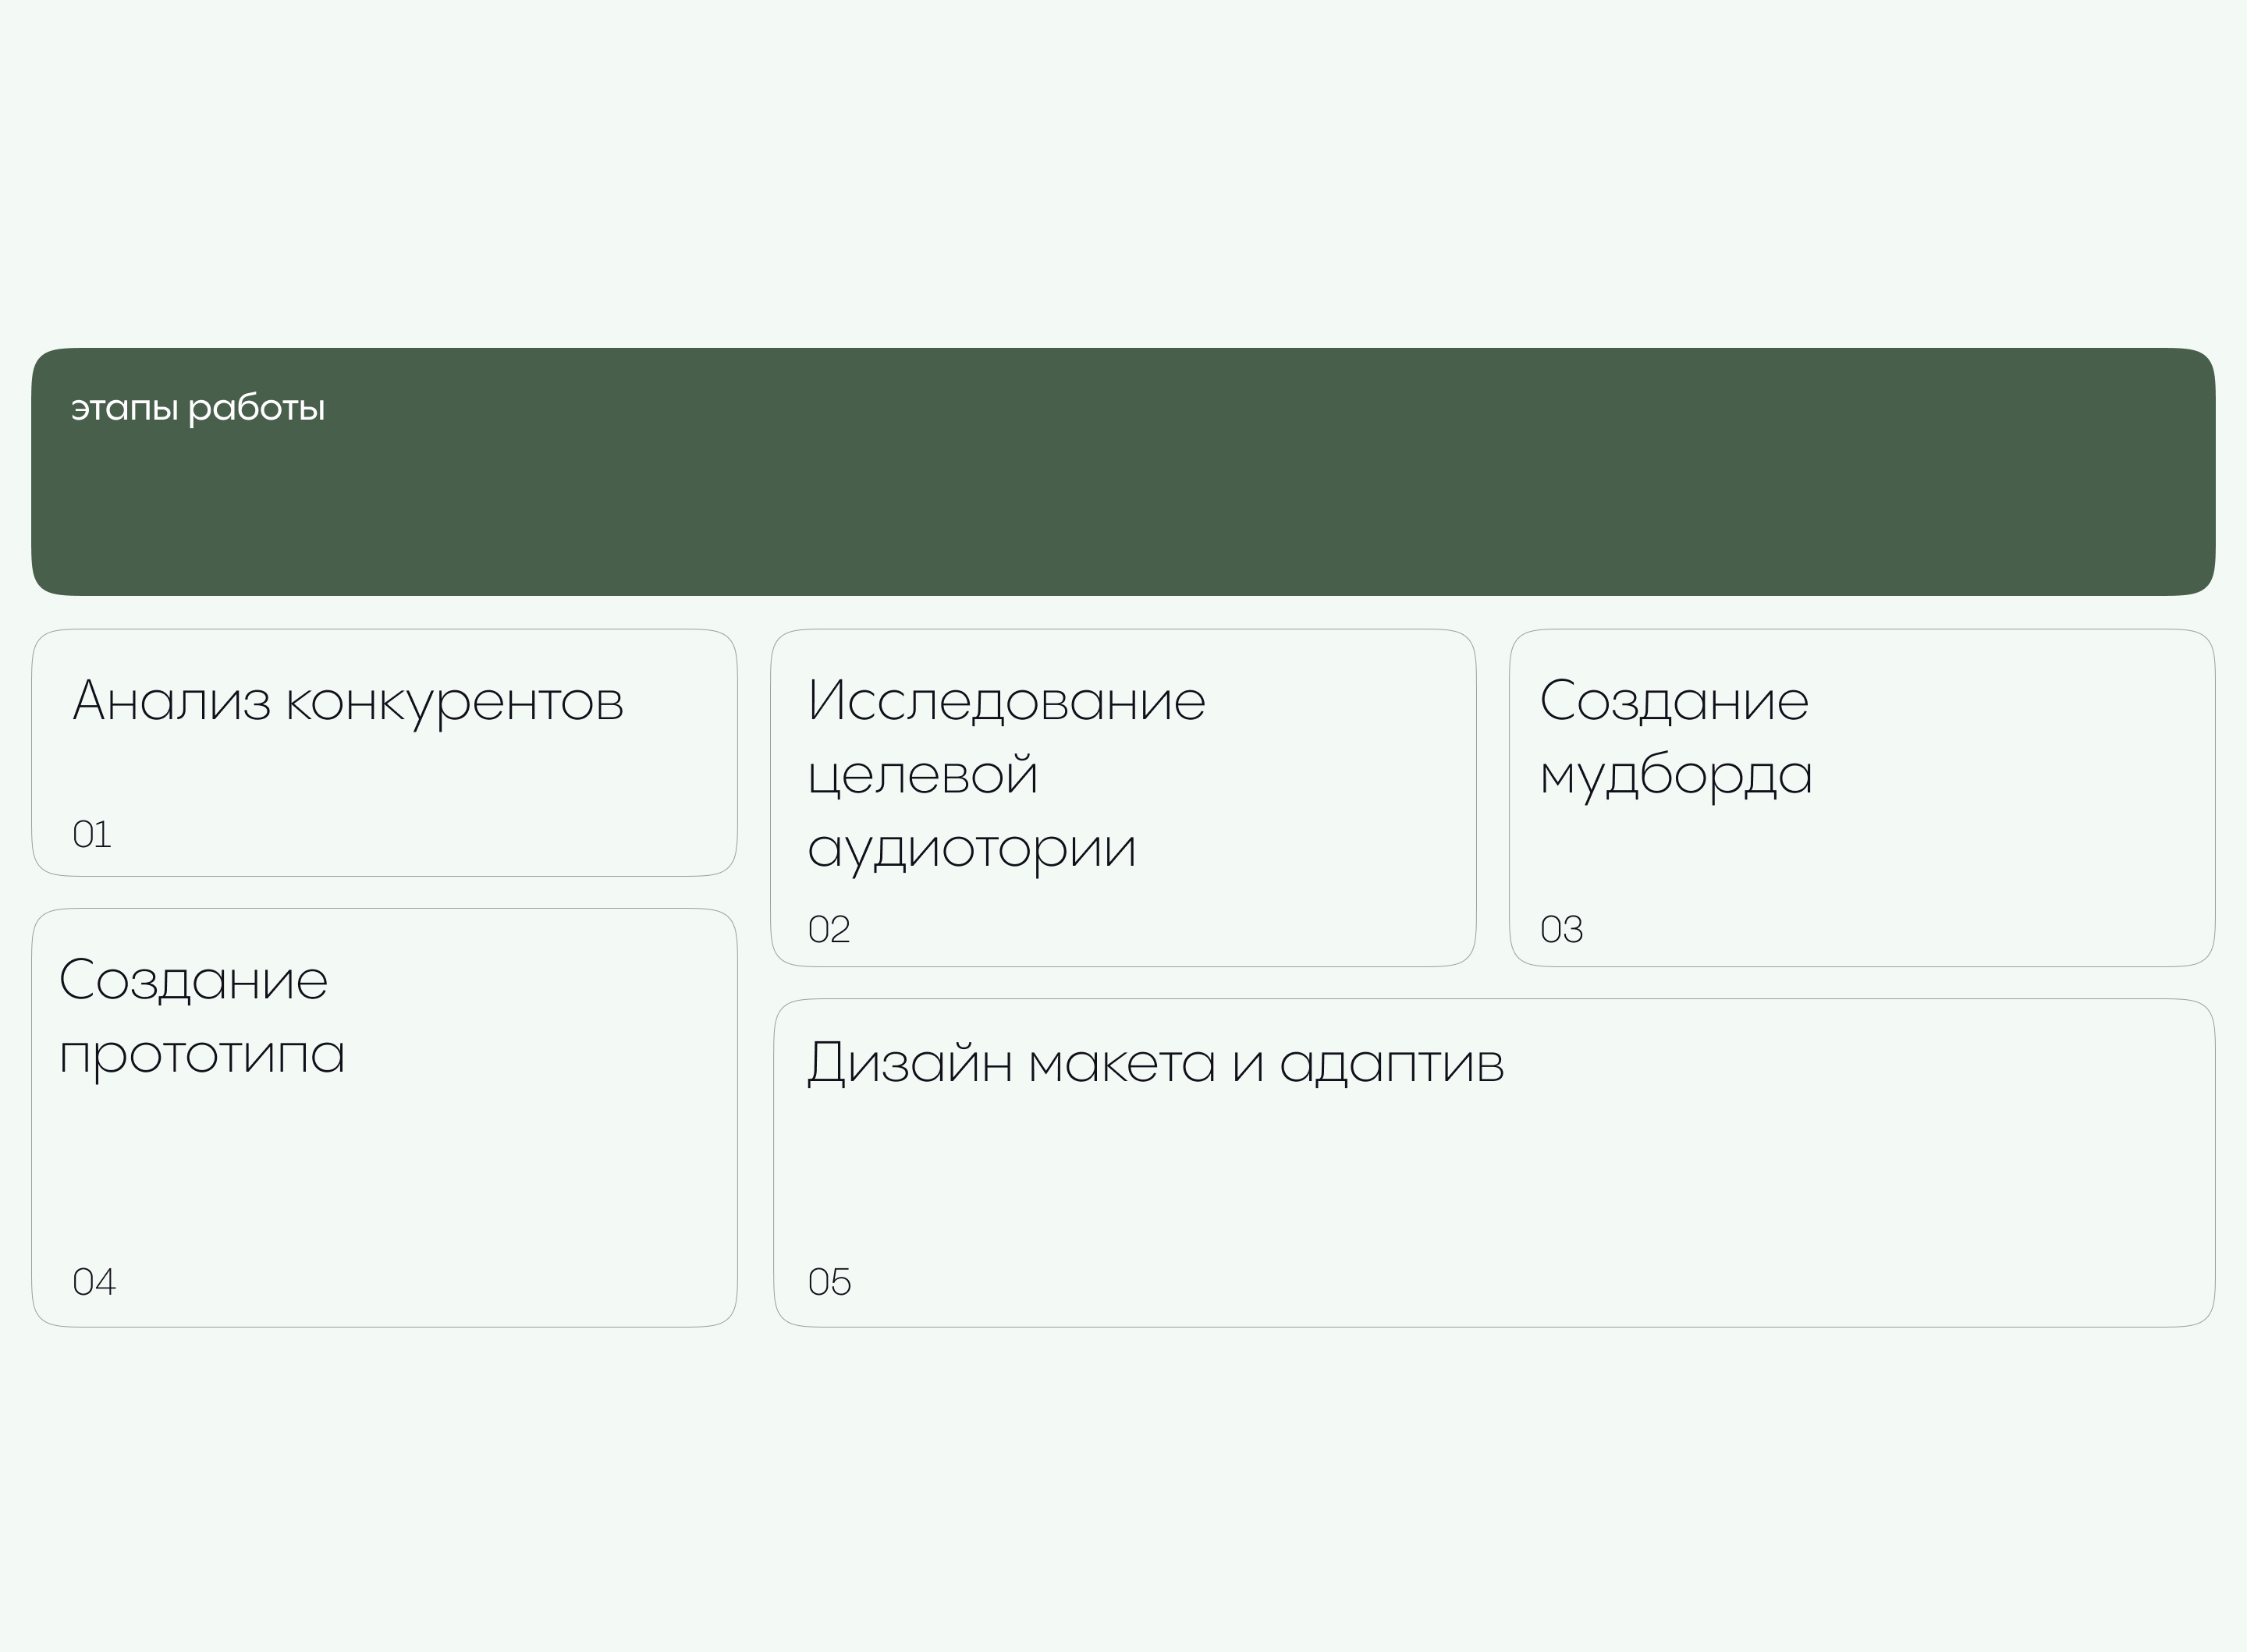
Task: Click the number 01 label
Action: pyautogui.click(x=91, y=834)
